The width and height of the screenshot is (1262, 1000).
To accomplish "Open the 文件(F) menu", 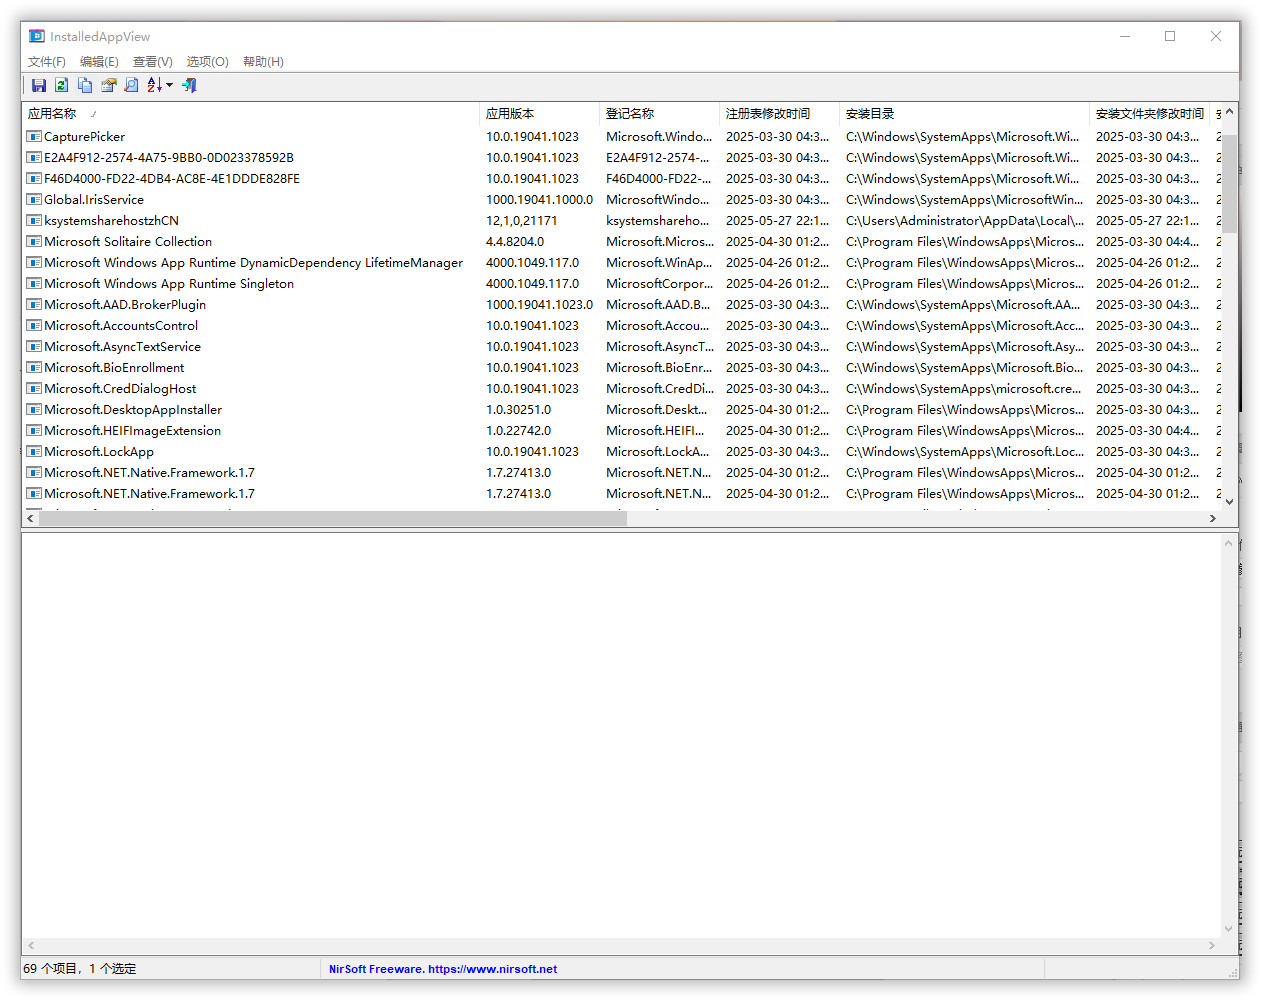I will [x=47, y=62].
